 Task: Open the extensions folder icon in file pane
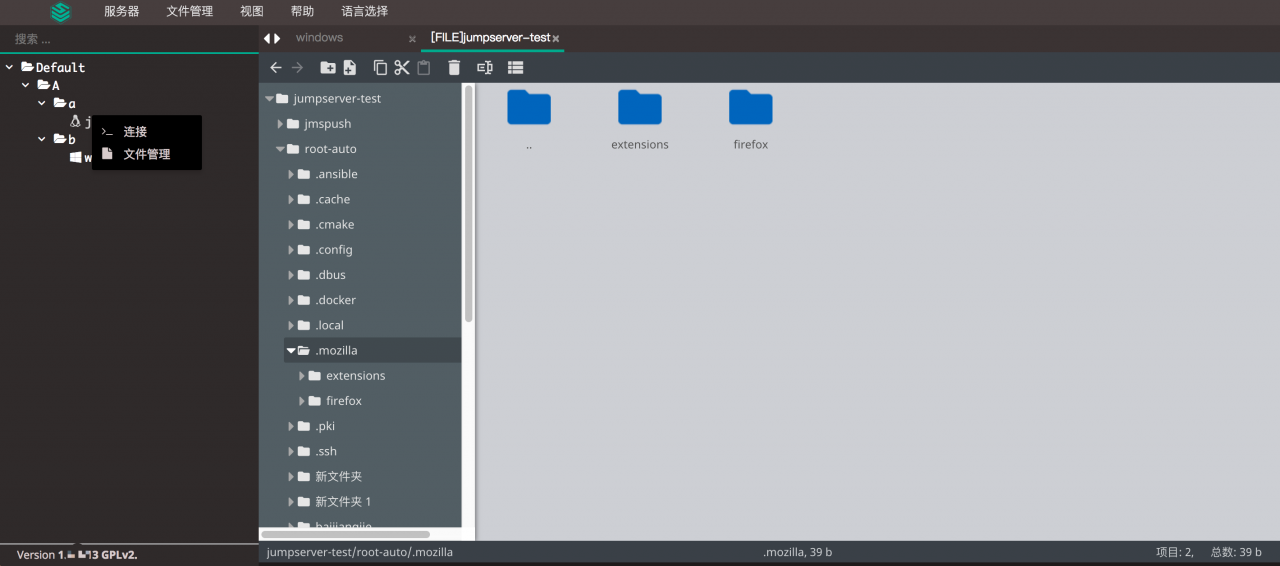[x=640, y=108]
